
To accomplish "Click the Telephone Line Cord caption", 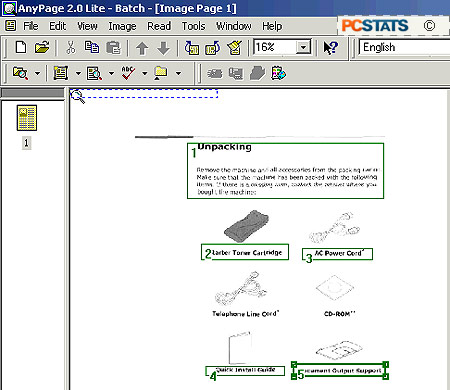I will pos(246,314).
